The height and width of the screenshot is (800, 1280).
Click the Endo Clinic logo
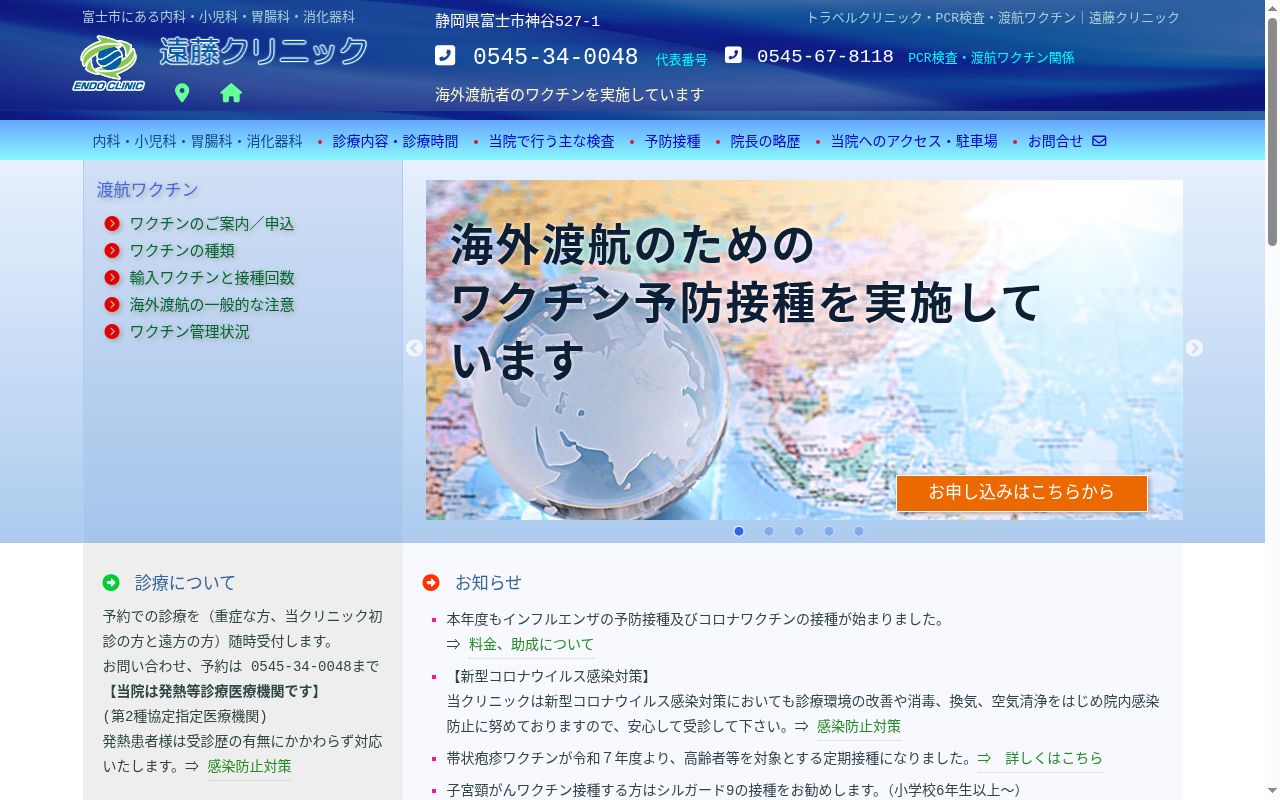109,63
